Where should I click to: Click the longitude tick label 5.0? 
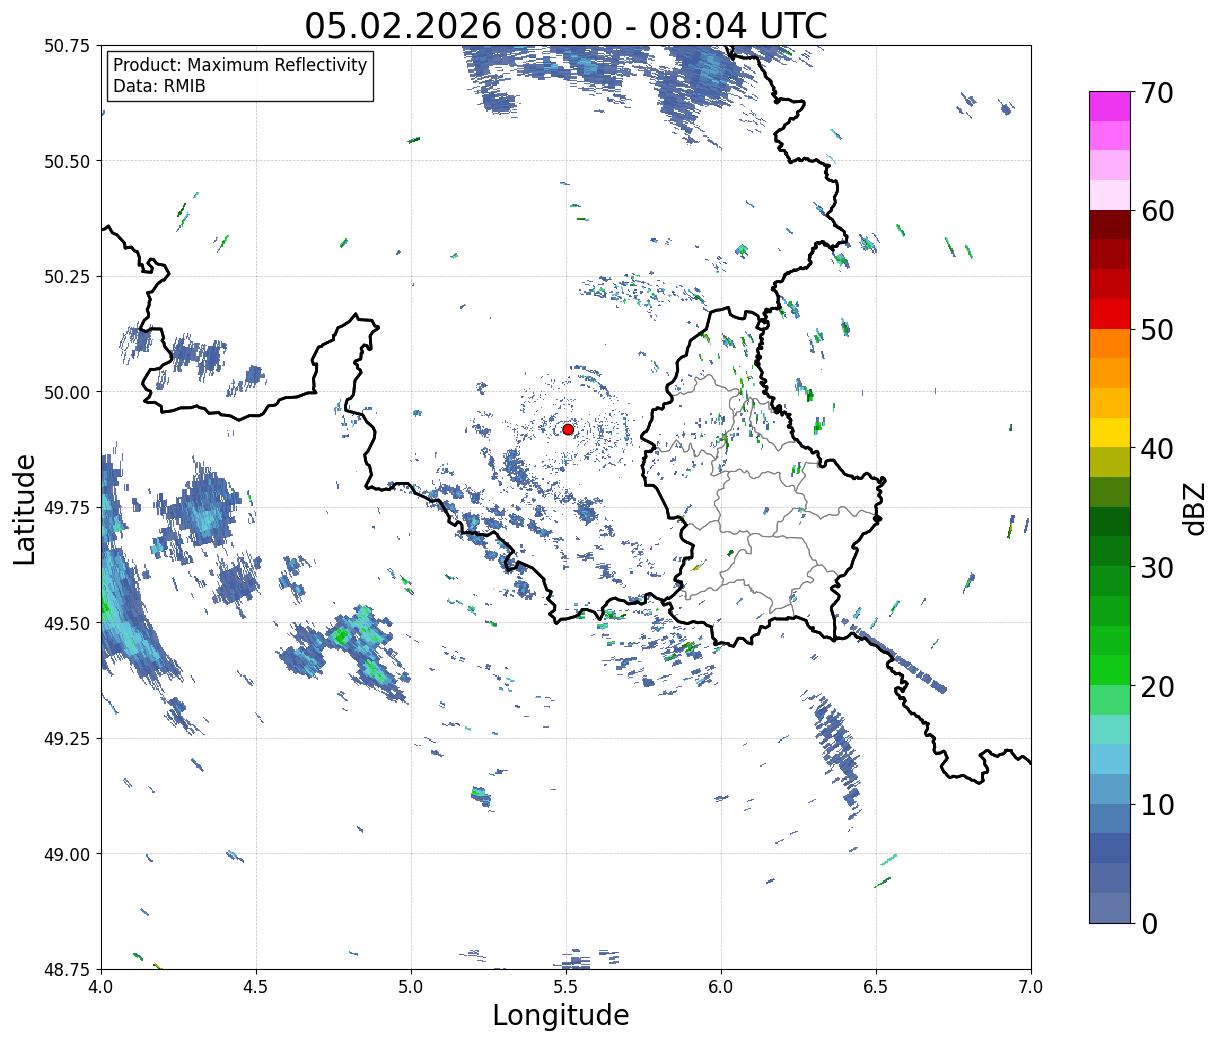click(411, 986)
